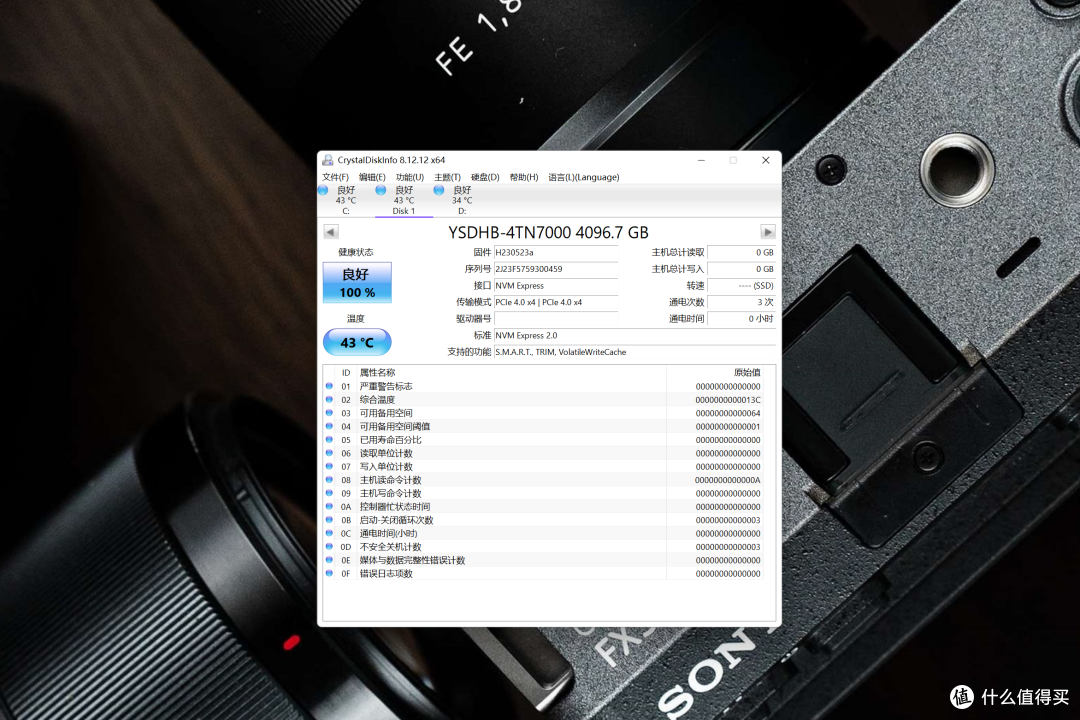The width and height of the screenshot is (1080, 720).
Task: Select status dot of row 01 严重警告标志
Action: tap(329, 387)
